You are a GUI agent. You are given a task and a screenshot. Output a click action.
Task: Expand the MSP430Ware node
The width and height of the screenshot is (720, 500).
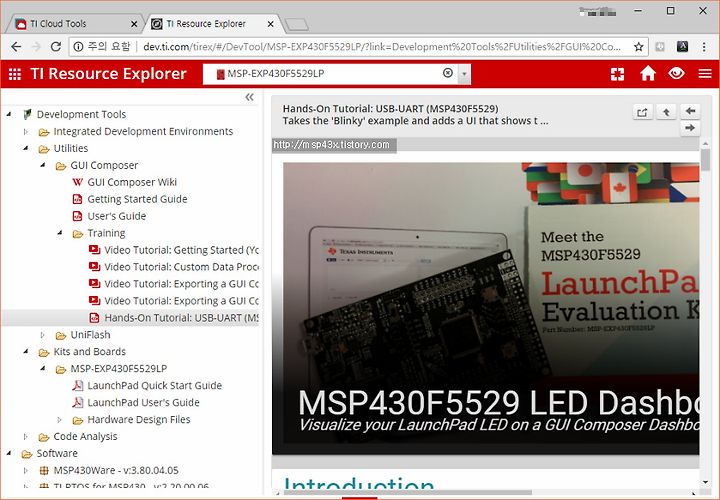click(26, 471)
